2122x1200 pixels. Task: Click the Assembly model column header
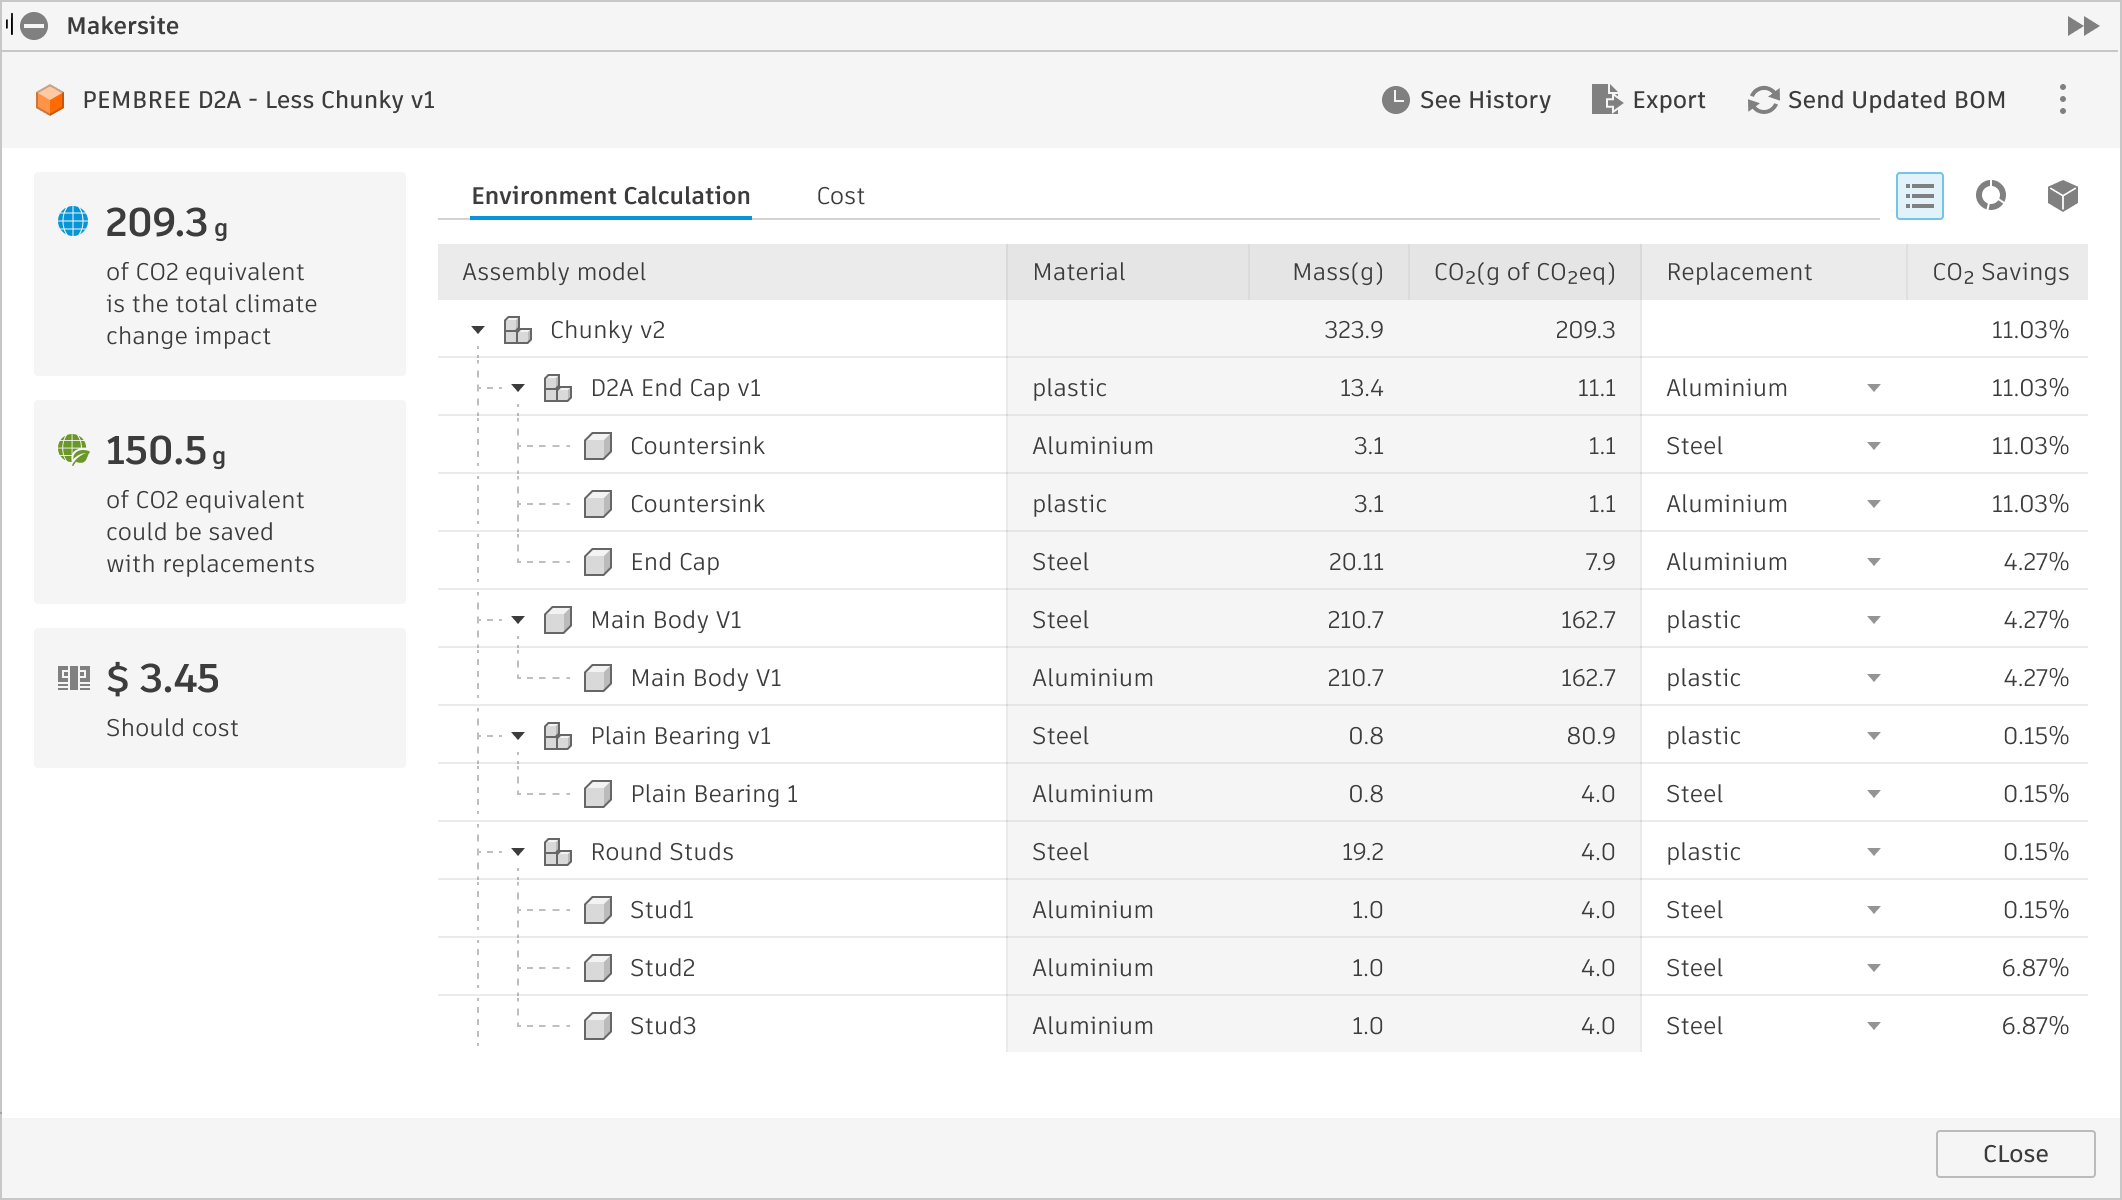click(722, 272)
